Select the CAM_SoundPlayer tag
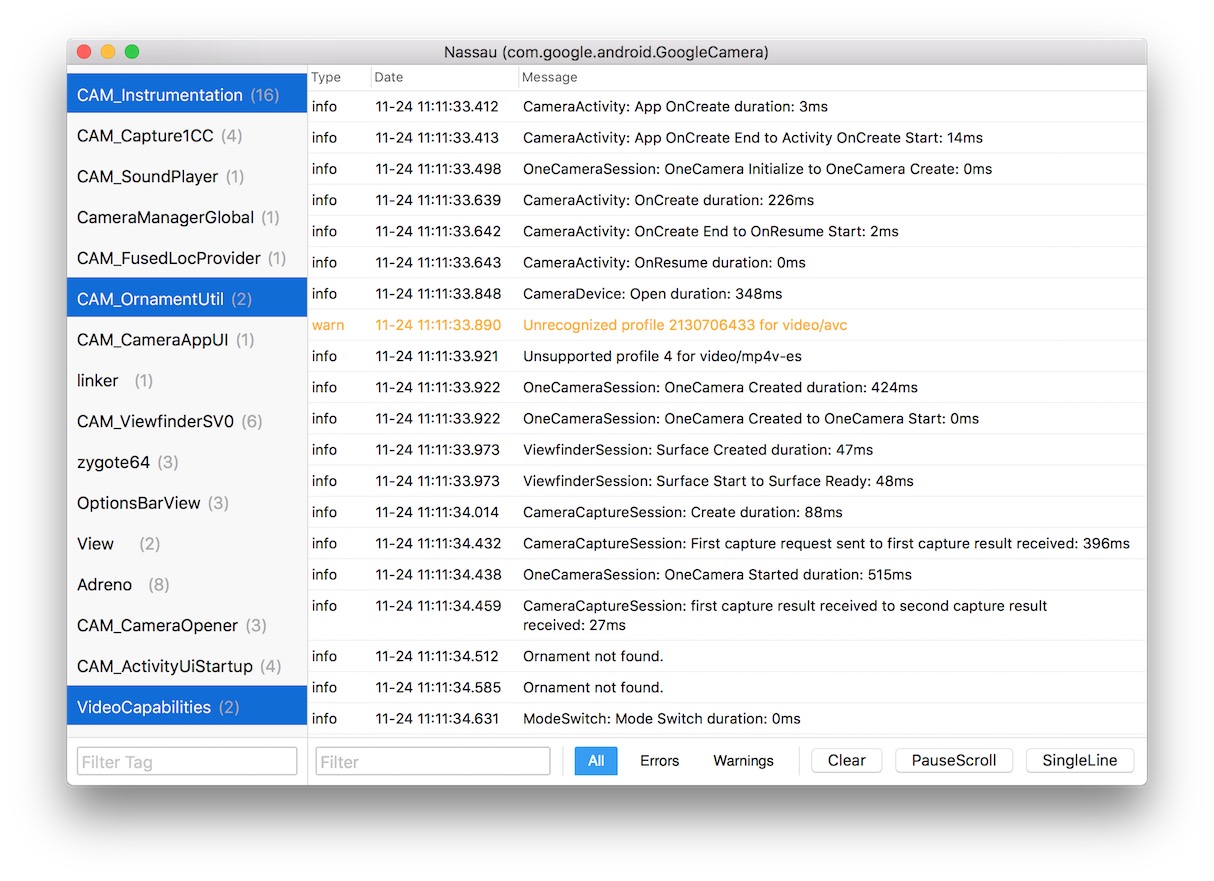The width and height of the screenshot is (1214, 881). point(187,177)
